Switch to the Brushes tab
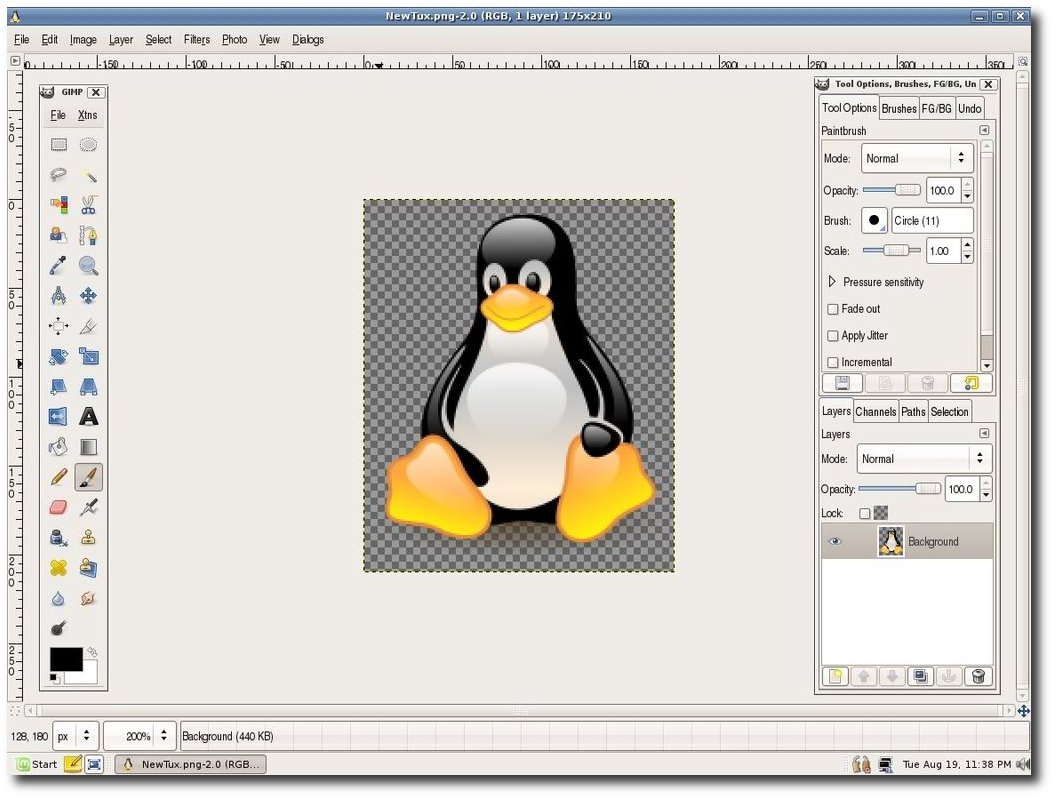The height and width of the screenshot is (798, 1054). [899, 108]
